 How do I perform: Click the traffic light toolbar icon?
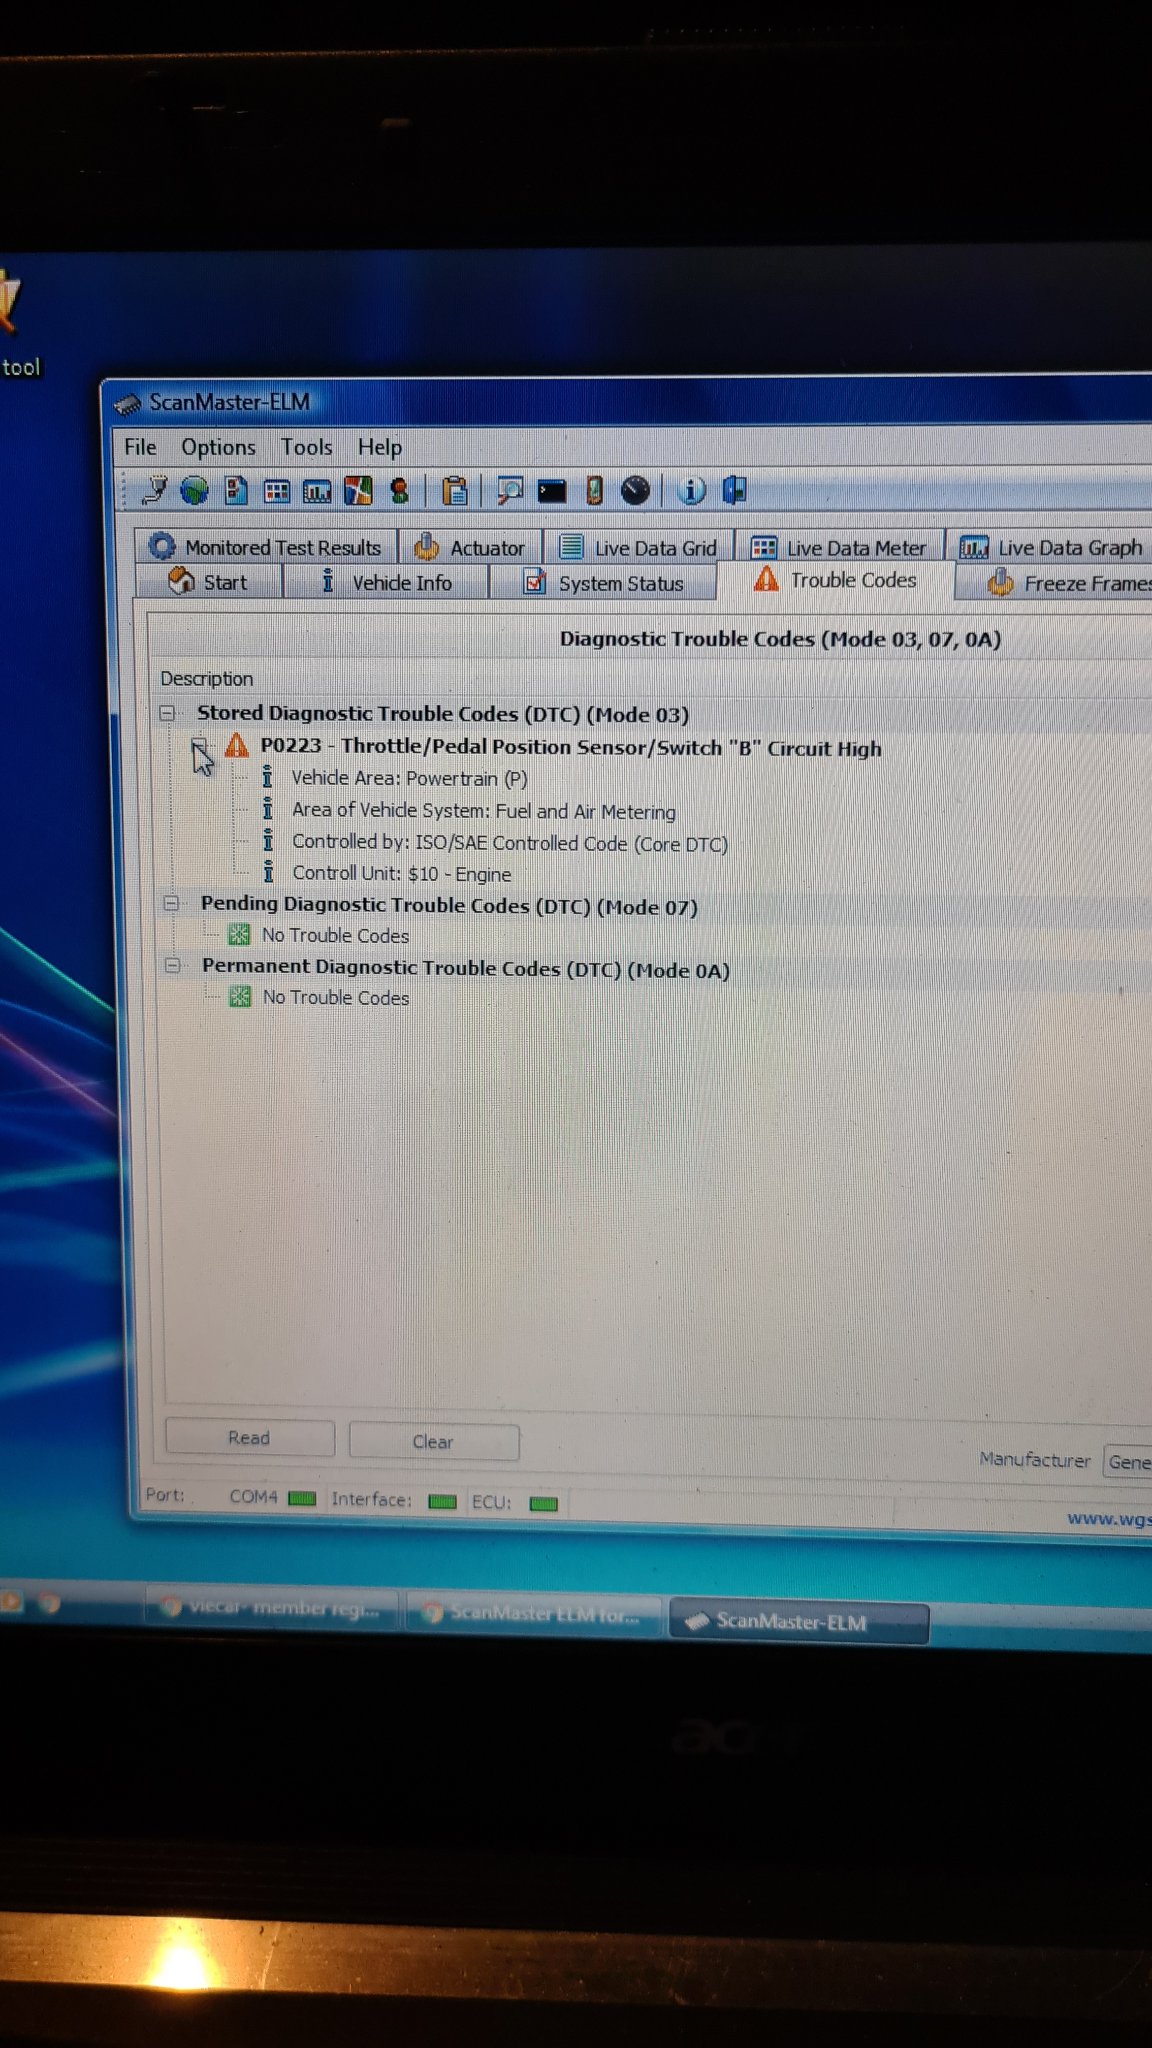tap(399, 490)
